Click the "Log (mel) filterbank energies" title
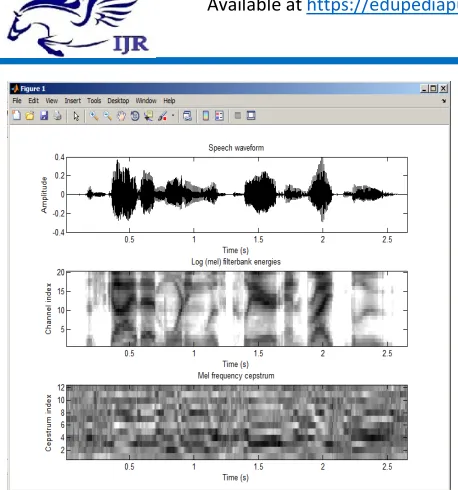458x490 pixels. (x=236, y=262)
